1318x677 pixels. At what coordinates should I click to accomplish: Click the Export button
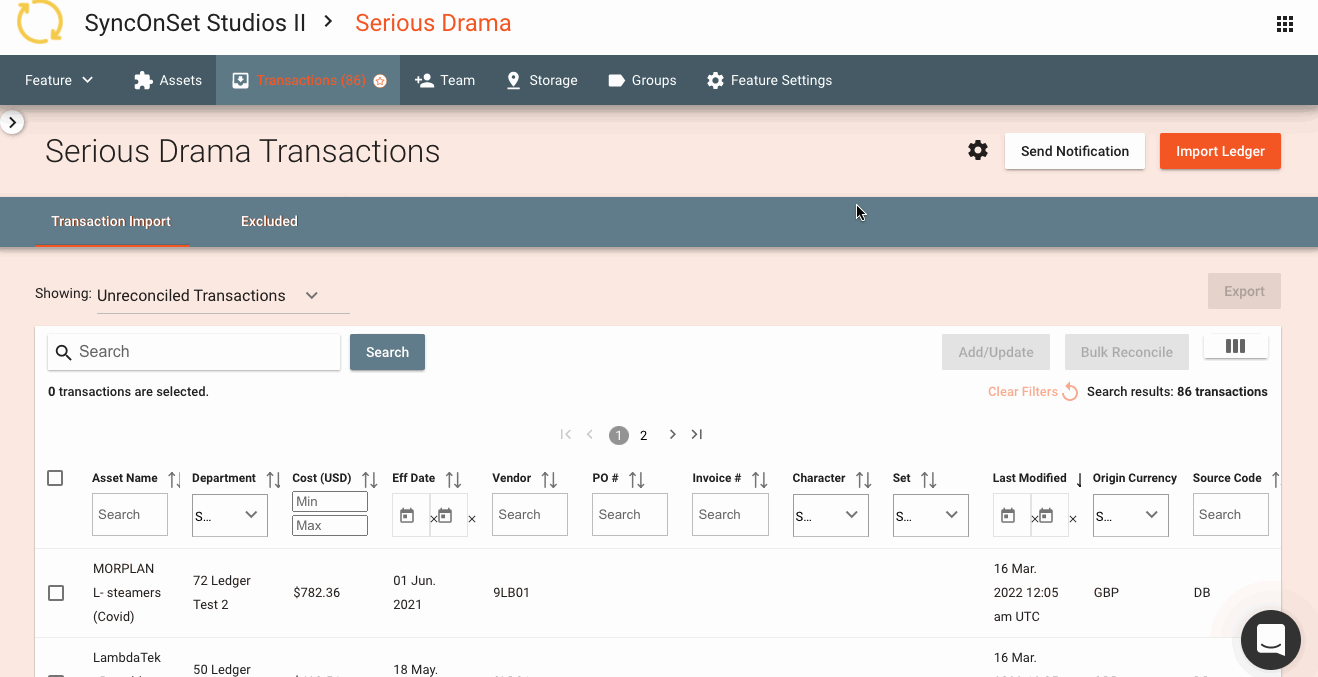pos(1244,291)
